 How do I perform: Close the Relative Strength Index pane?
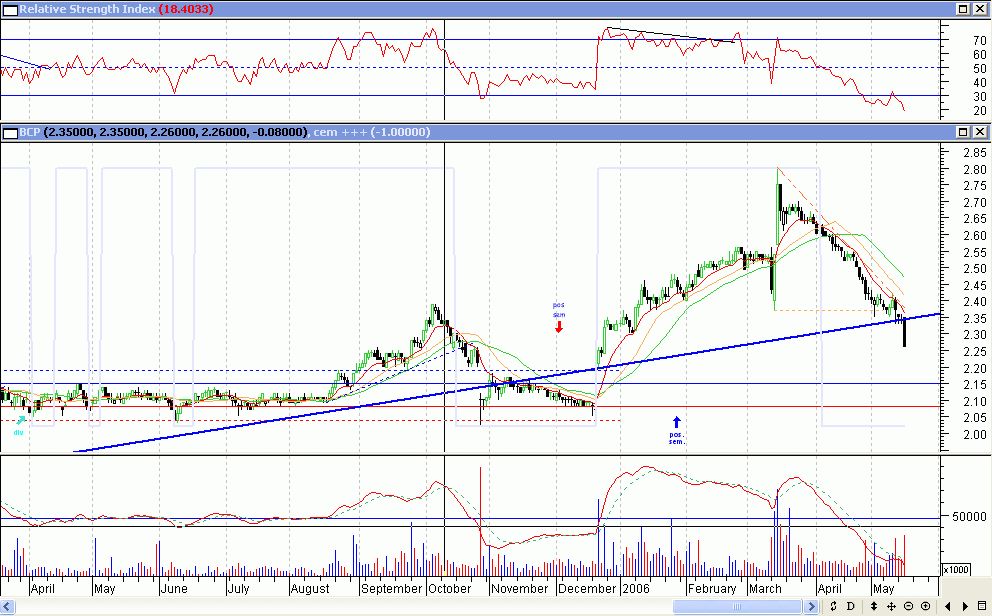[x=980, y=9]
